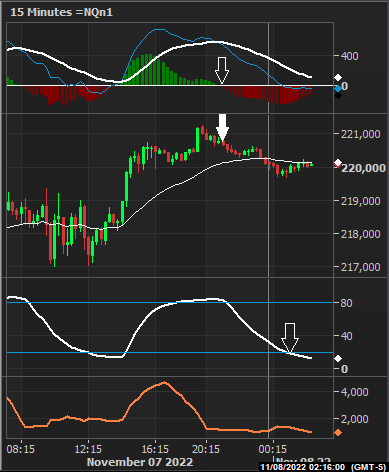Click the 4,000 label on bottom panel axis
The height and width of the screenshot is (472, 389).
point(355,392)
